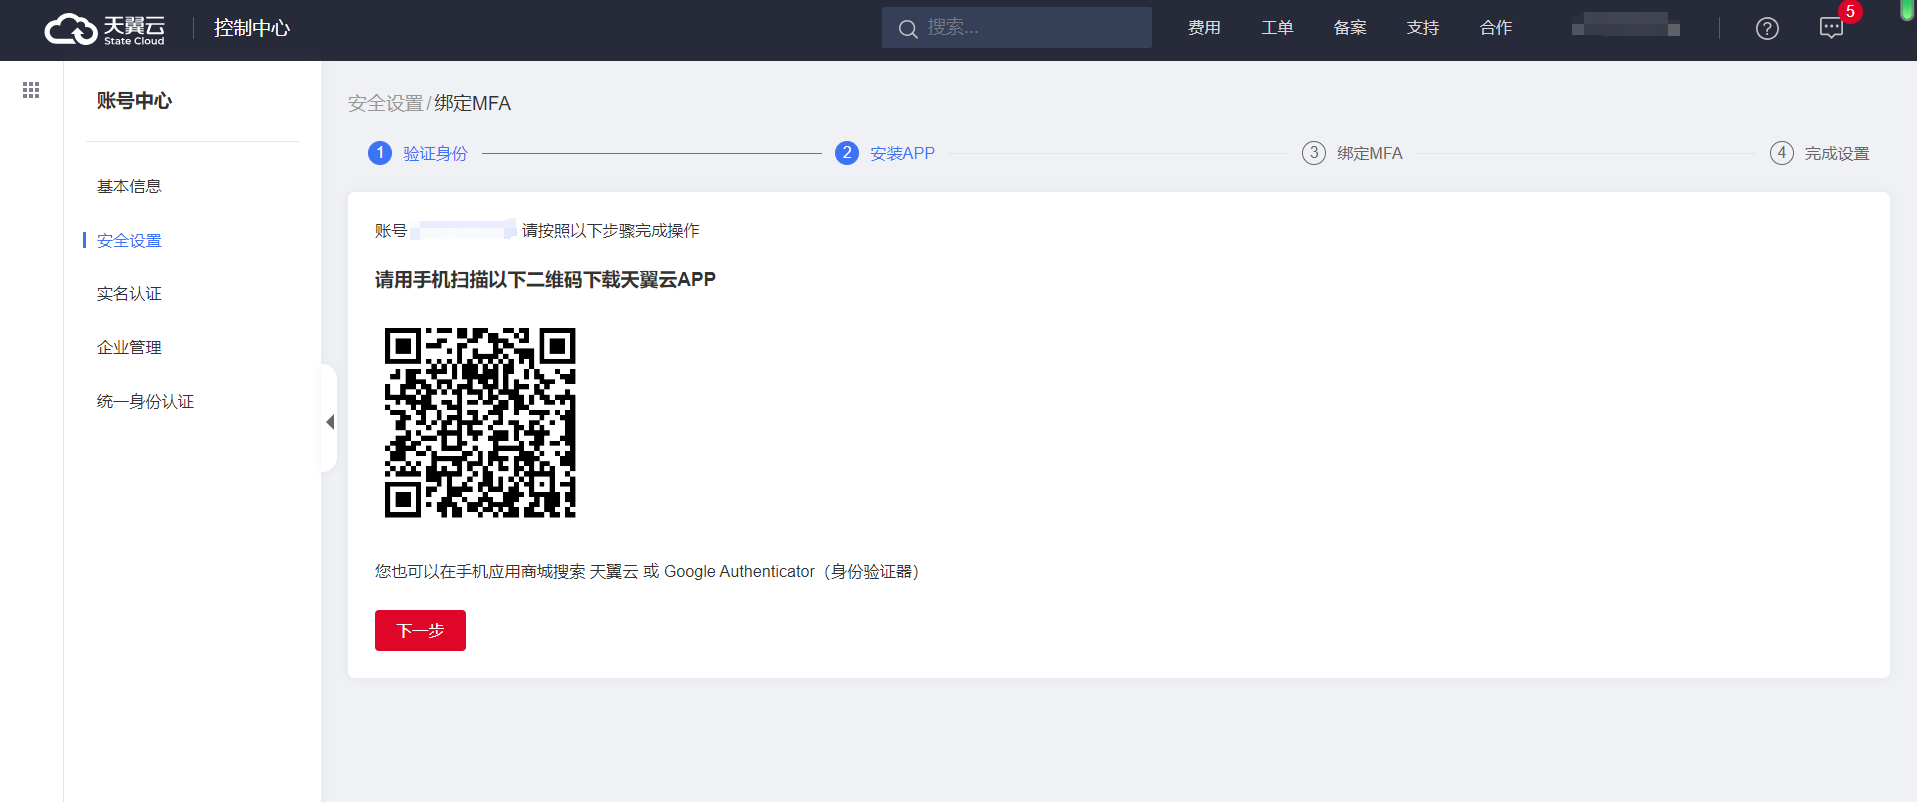Click the Google Authenticator hint text

click(647, 571)
